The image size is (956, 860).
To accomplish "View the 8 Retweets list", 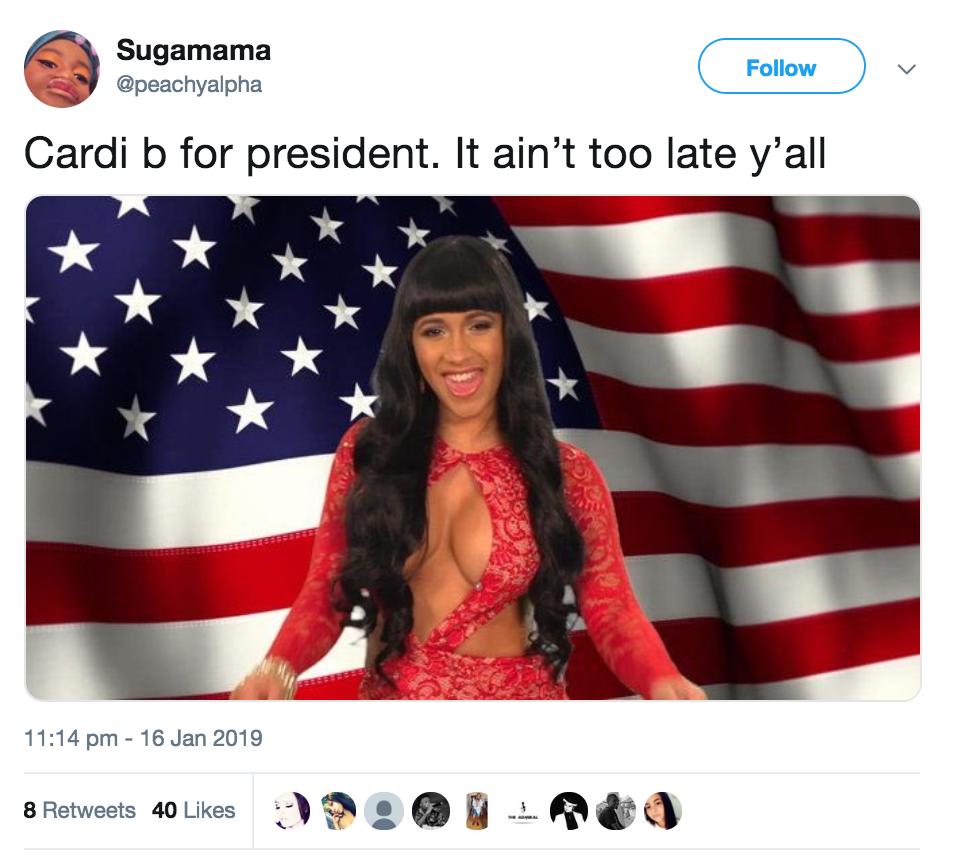I will pos(79,811).
